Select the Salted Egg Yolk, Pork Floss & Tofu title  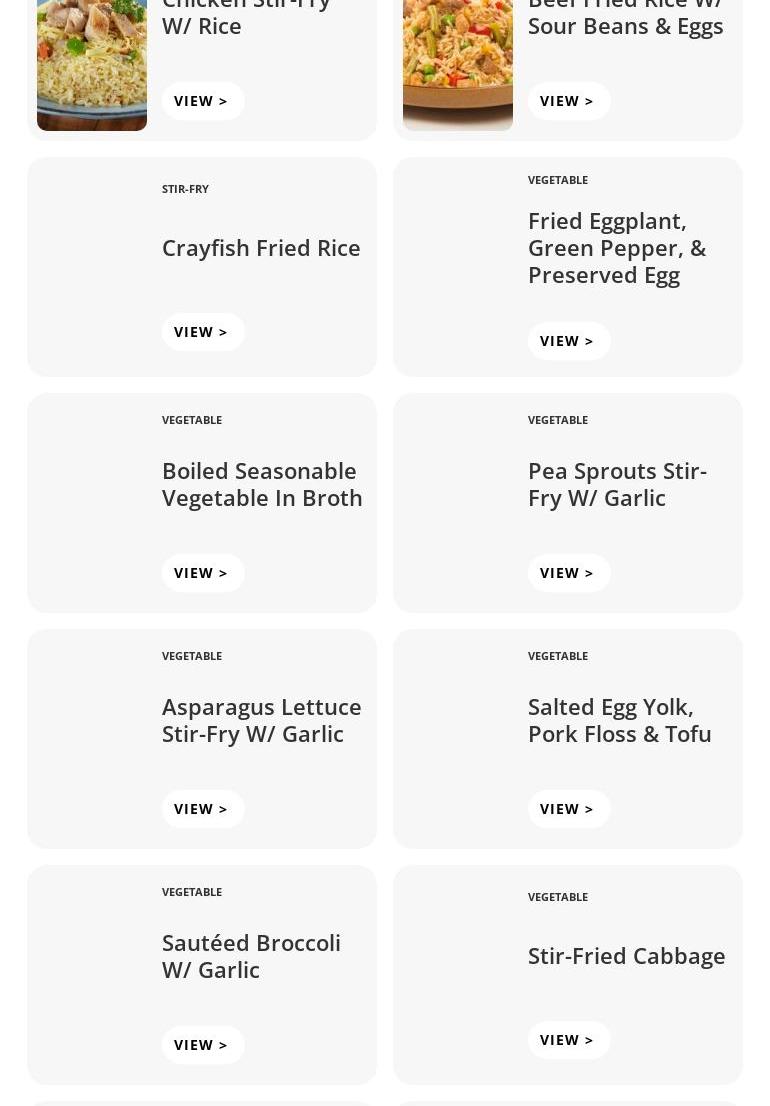[x=620, y=720]
